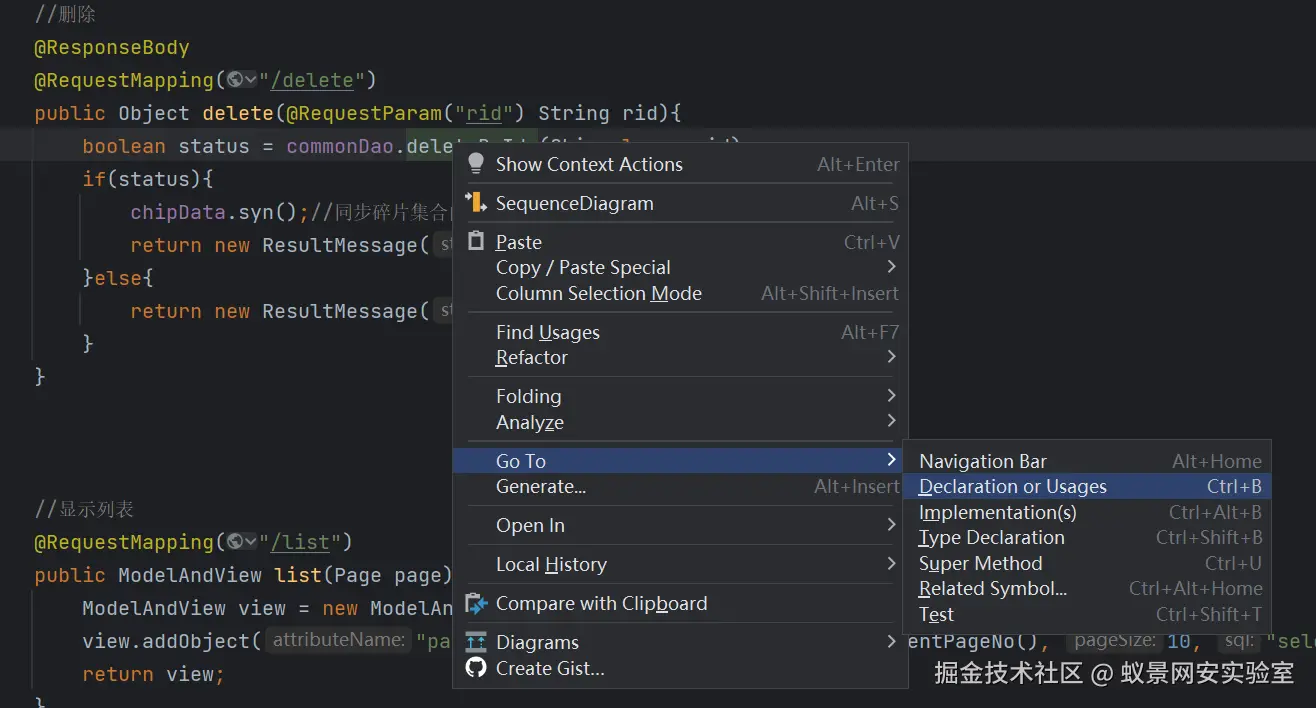Choose Find Usages from the context menu
The image size is (1316, 708).
[x=548, y=332]
